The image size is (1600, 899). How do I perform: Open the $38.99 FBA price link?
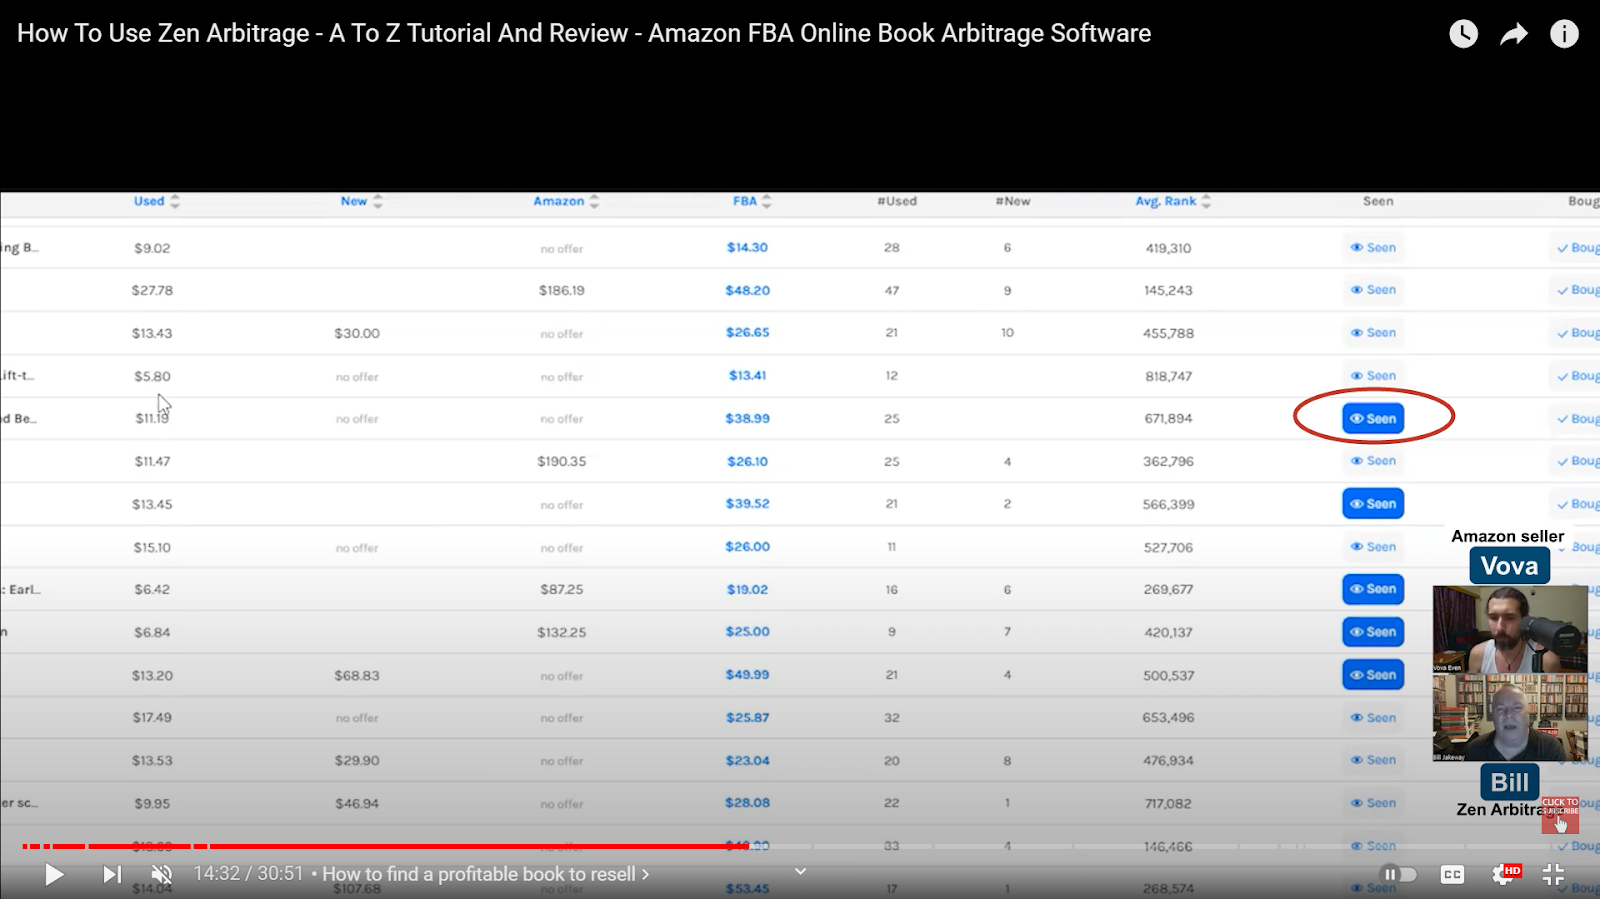(x=747, y=418)
